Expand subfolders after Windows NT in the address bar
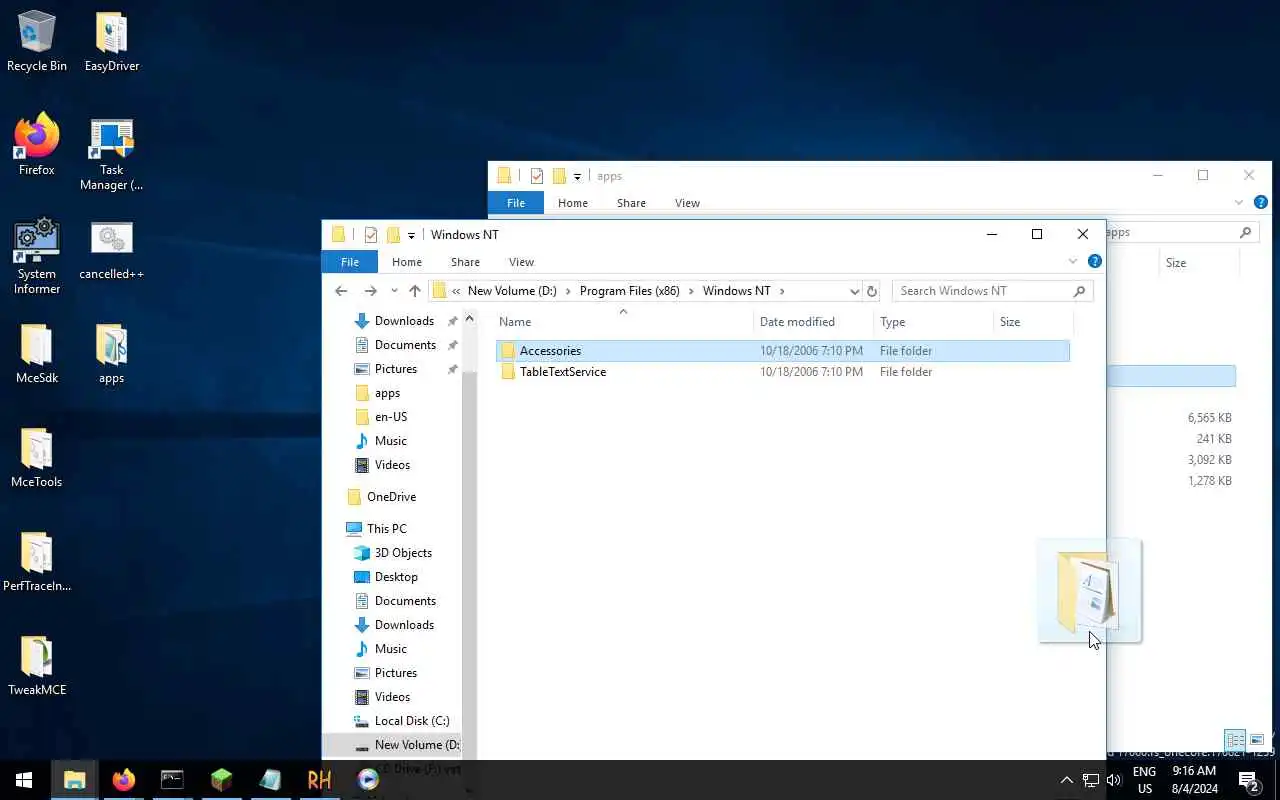 [782, 291]
